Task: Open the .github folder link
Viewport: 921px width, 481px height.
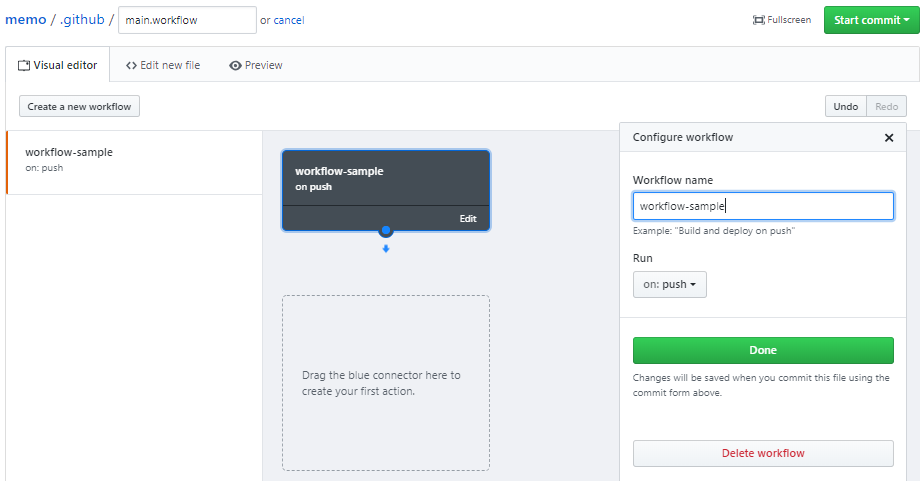Action: [x=82, y=20]
